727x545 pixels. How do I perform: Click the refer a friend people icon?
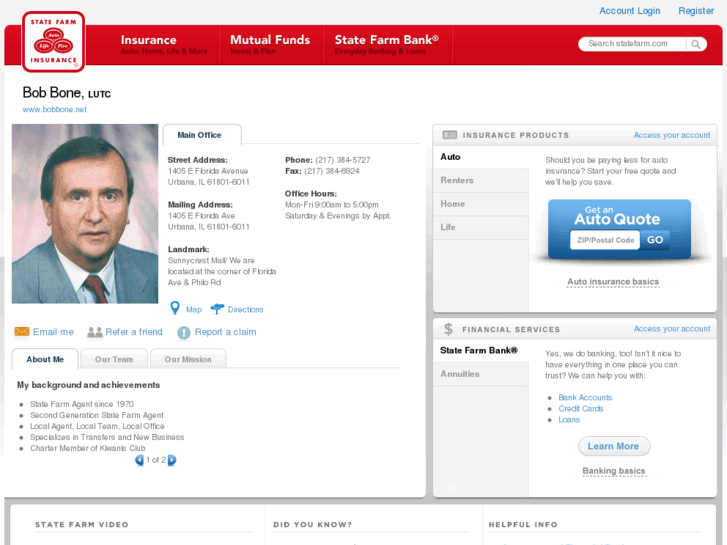click(95, 332)
